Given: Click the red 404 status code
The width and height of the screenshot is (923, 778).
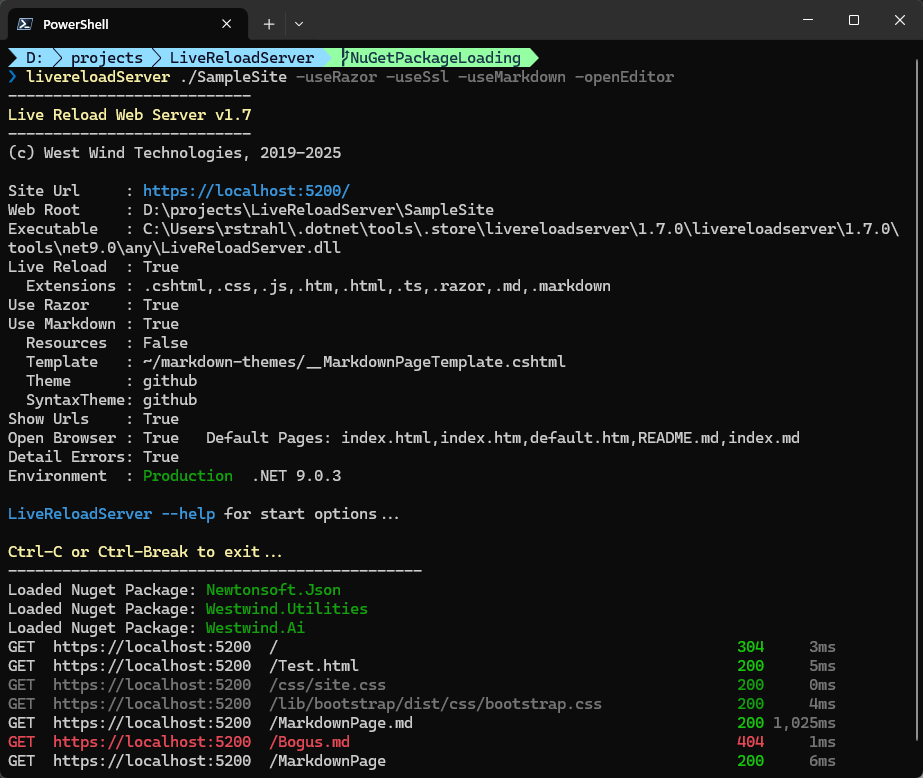Looking at the screenshot, I should coord(751,742).
